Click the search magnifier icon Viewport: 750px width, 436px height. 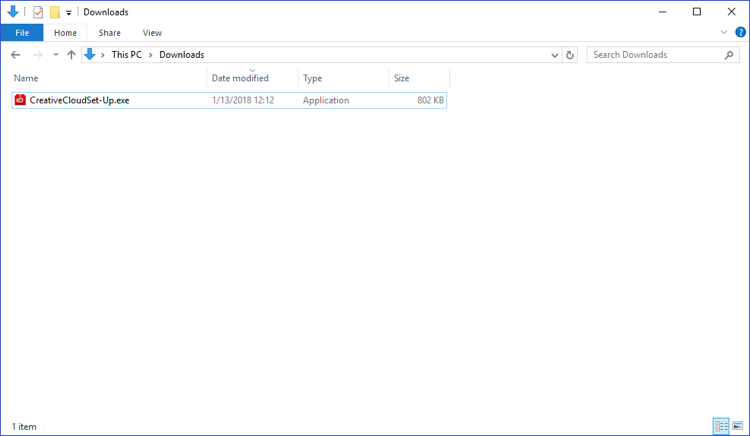(730, 55)
